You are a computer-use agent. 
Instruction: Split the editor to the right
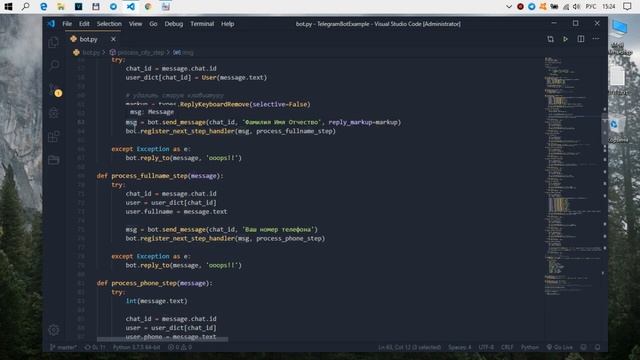tap(580, 39)
